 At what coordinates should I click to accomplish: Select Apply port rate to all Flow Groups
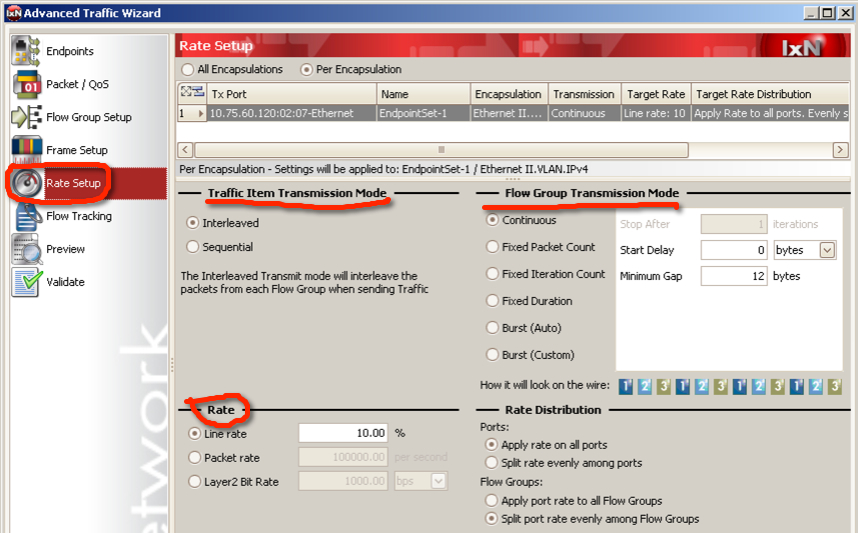491,500
